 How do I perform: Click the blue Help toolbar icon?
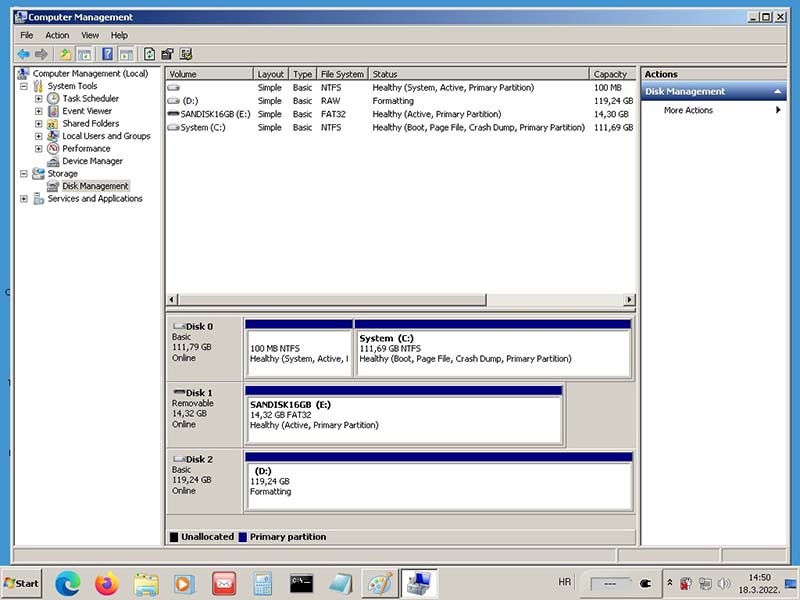pos(107,54)
